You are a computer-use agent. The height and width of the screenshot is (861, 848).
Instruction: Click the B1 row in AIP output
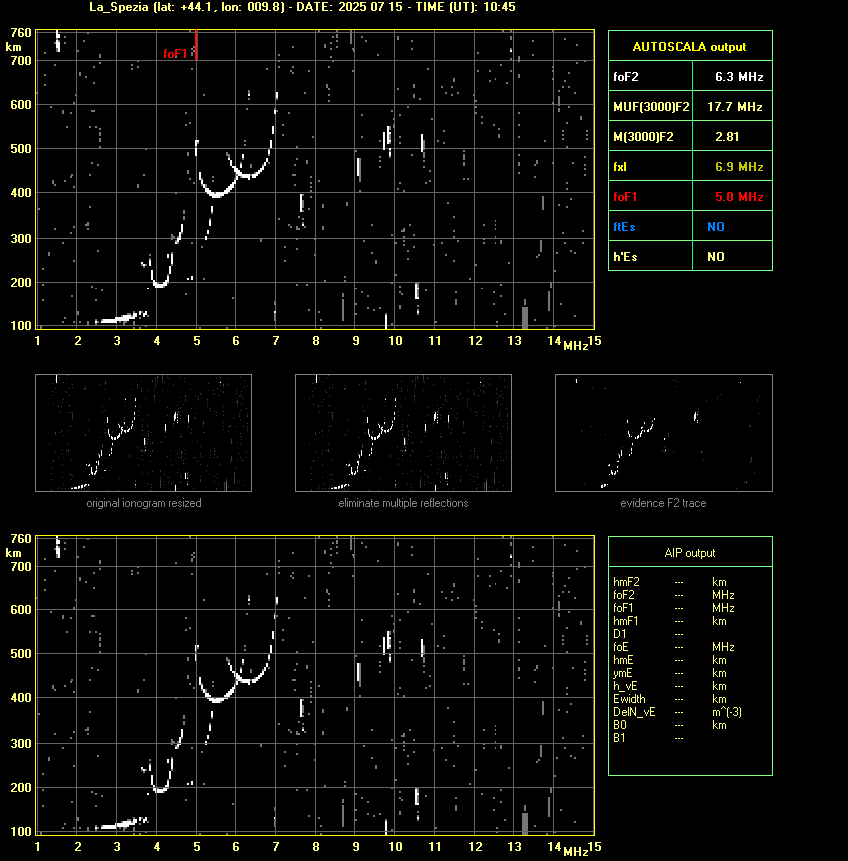coord(649,738)
